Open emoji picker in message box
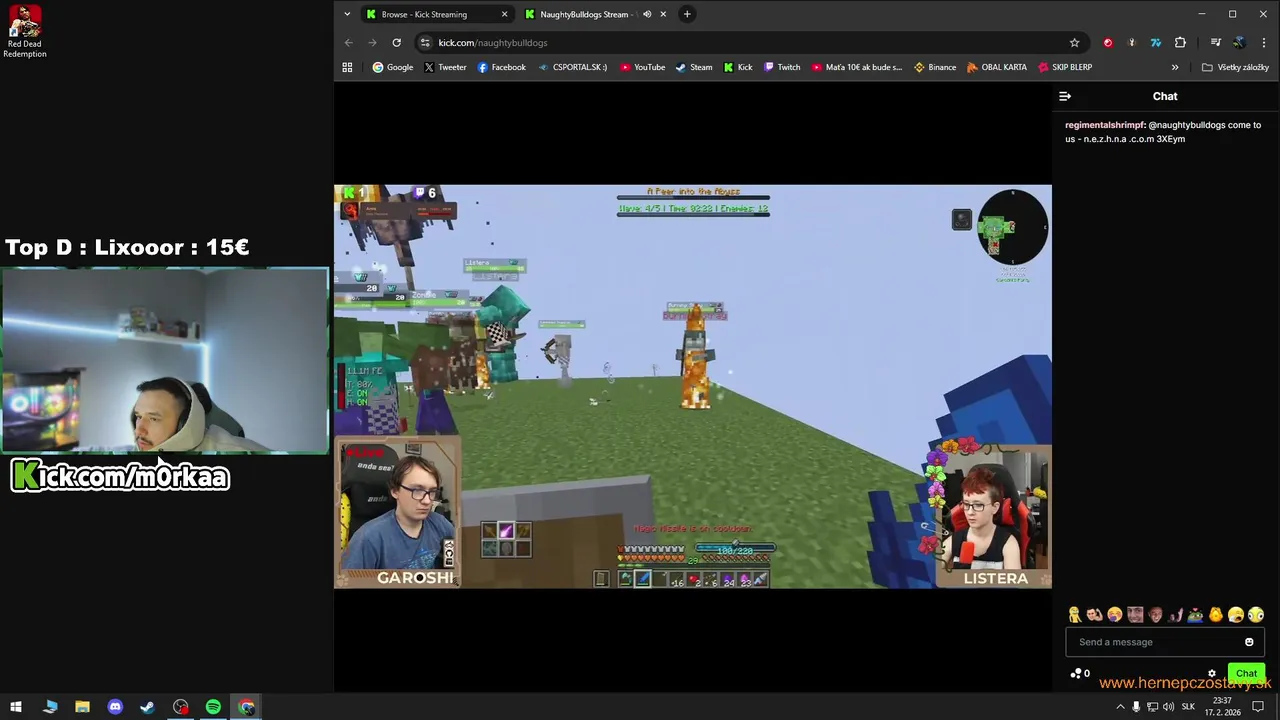Viewport: 1280px width, 720px height. point(1249,642)
